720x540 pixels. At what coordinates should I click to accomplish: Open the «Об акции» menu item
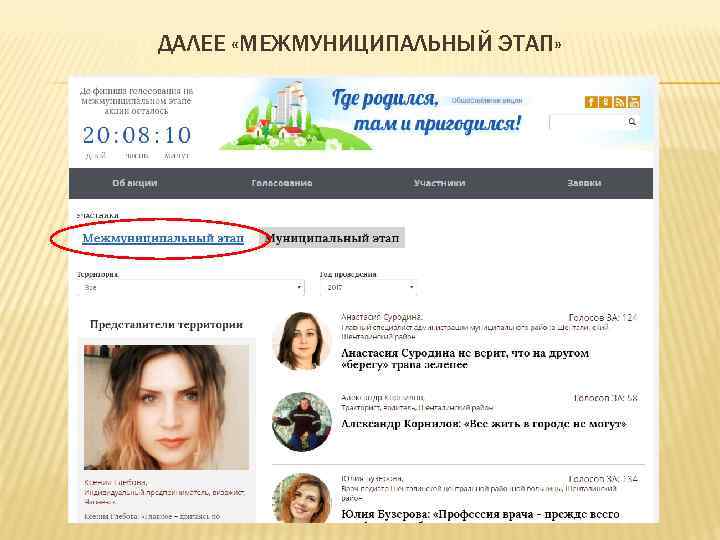tap(135, 183)
